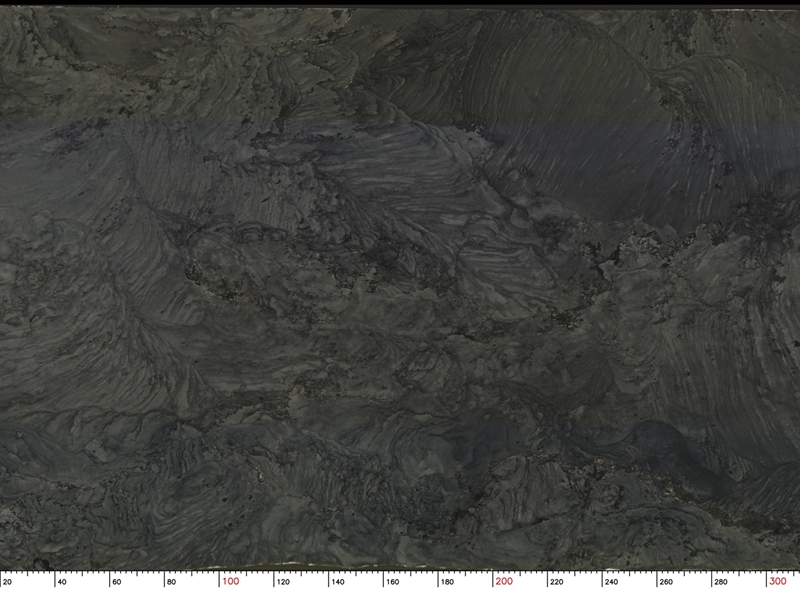The image size is (800, 600).
Task: Click the ruler mark labeled 140
Action: [x=338, y=582]
